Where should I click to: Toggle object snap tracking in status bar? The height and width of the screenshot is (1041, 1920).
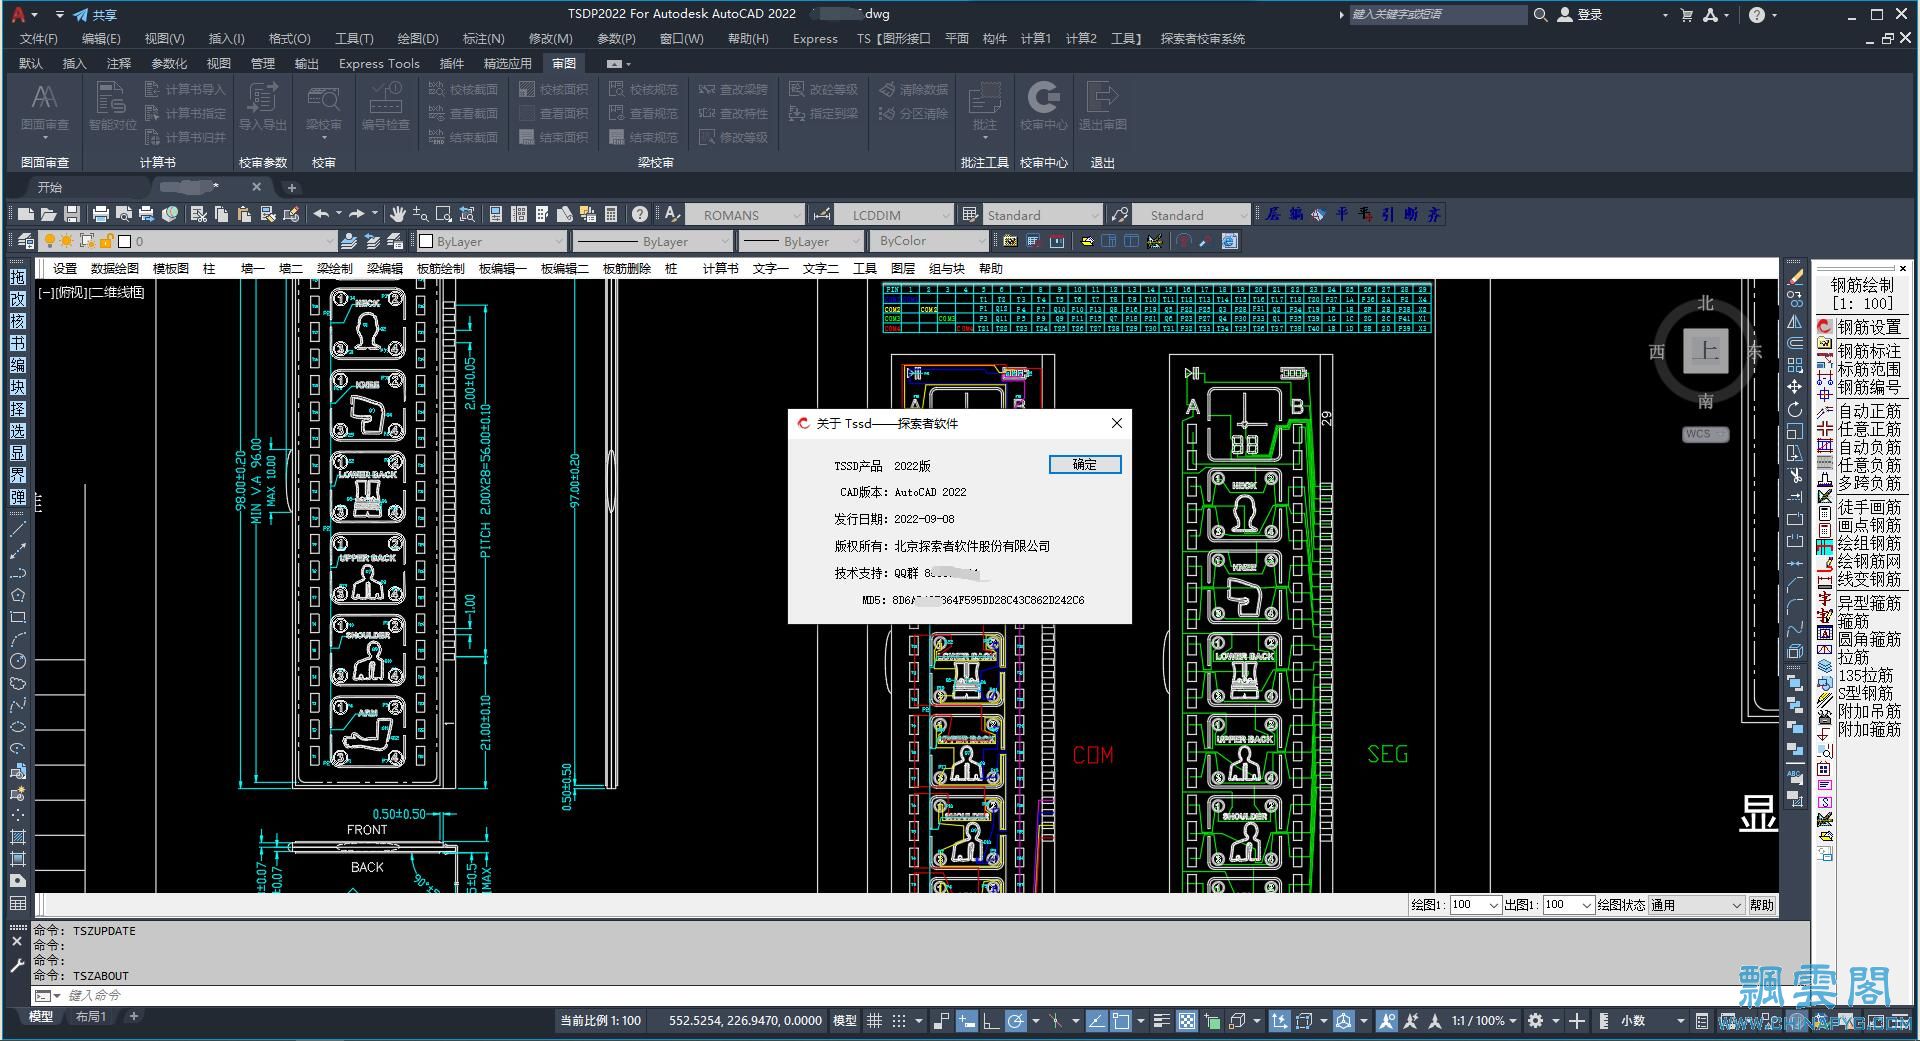point(1097,1021)
